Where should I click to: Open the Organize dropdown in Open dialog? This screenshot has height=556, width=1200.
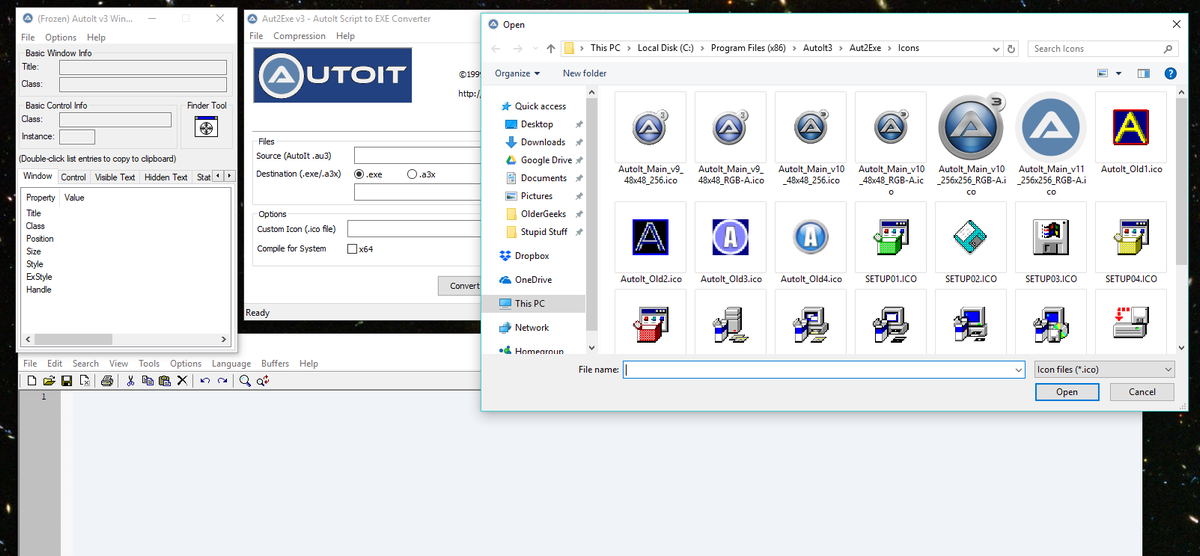[x=517, y=73]
